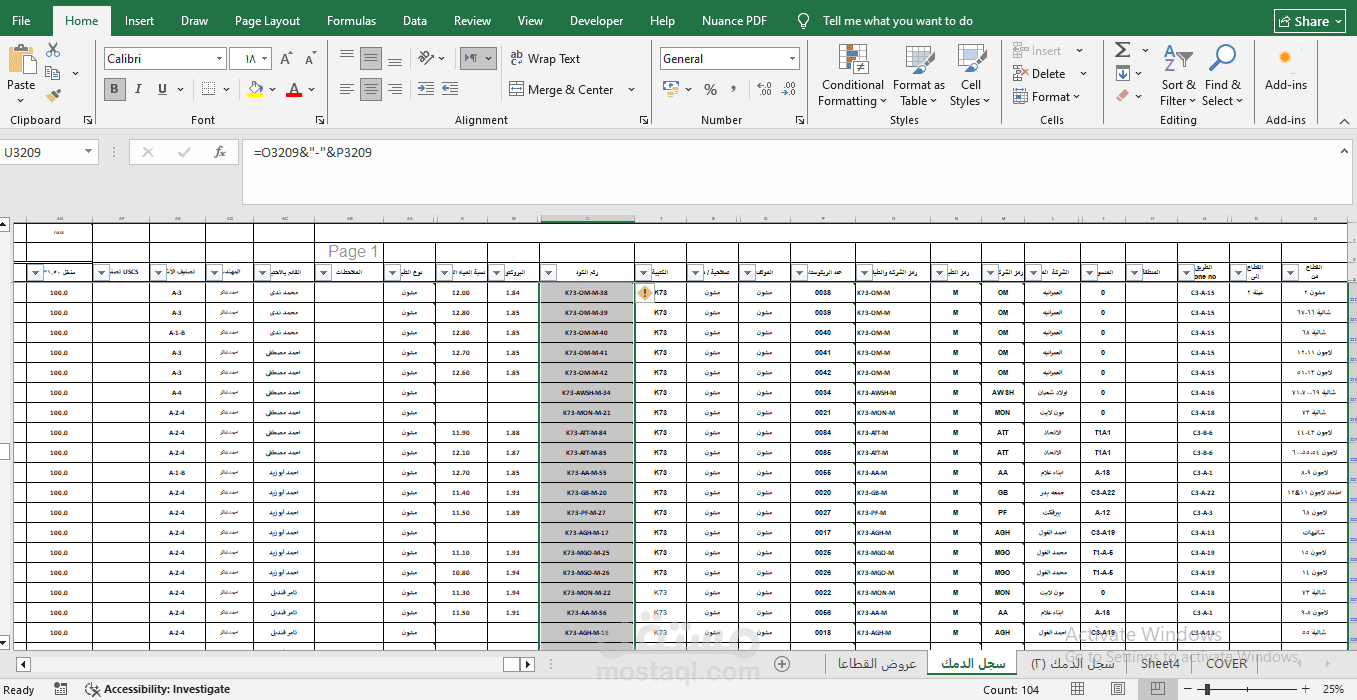
Task: Open the Format as Table gallery
Action: point(918,76)
